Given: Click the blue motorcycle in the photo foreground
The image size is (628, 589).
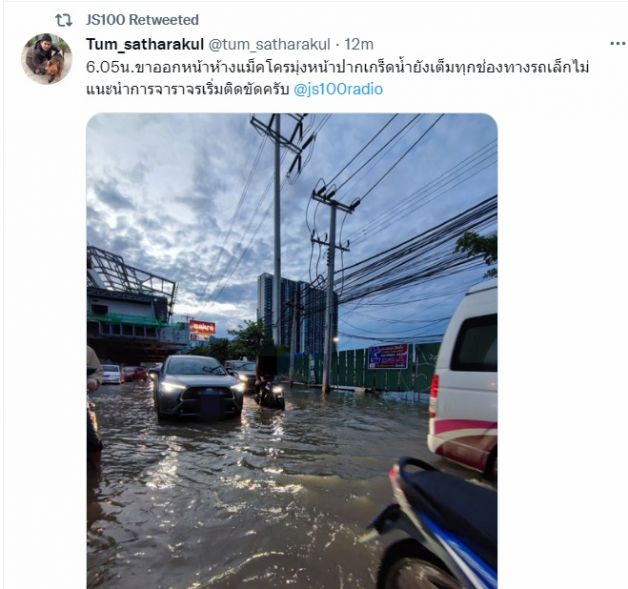Looking at the screenshot, I should coord(437,525).
